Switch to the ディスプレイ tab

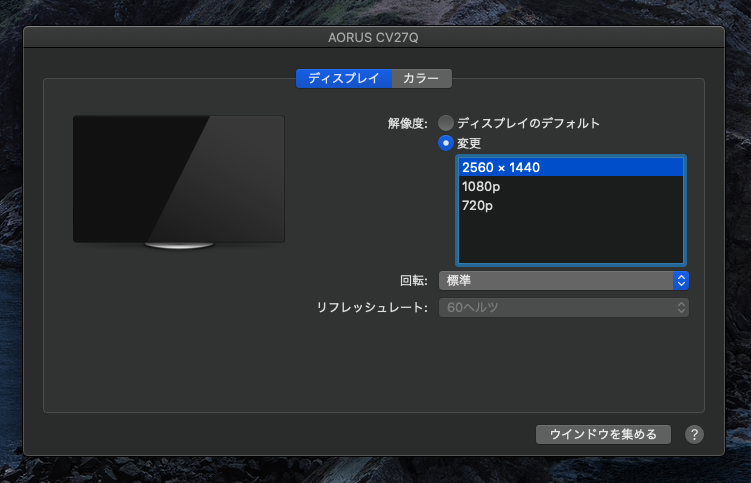point(344,78)
